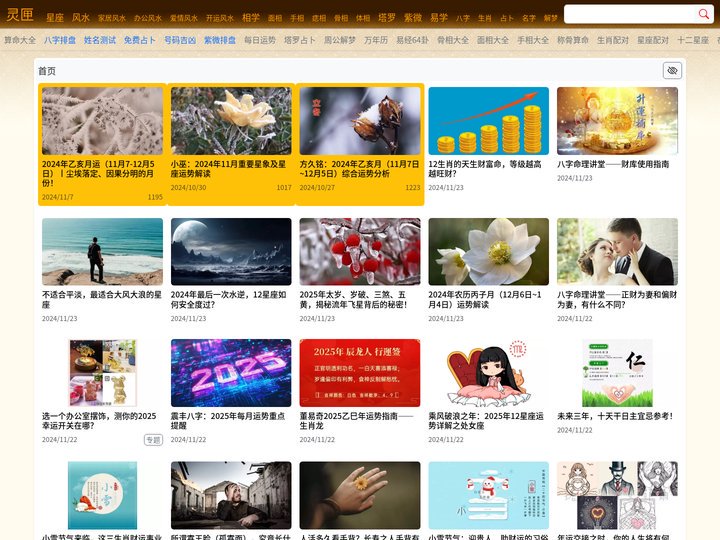Open the man on beach thumbnail

pos(102,252)
